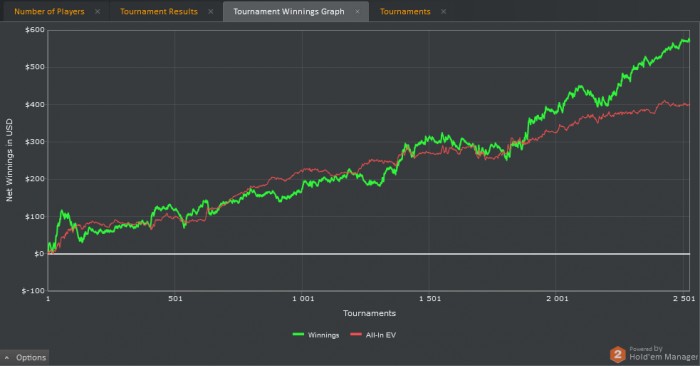
Task: Click the Powered by Hold'em Manager text
Action: coord(663,354)
